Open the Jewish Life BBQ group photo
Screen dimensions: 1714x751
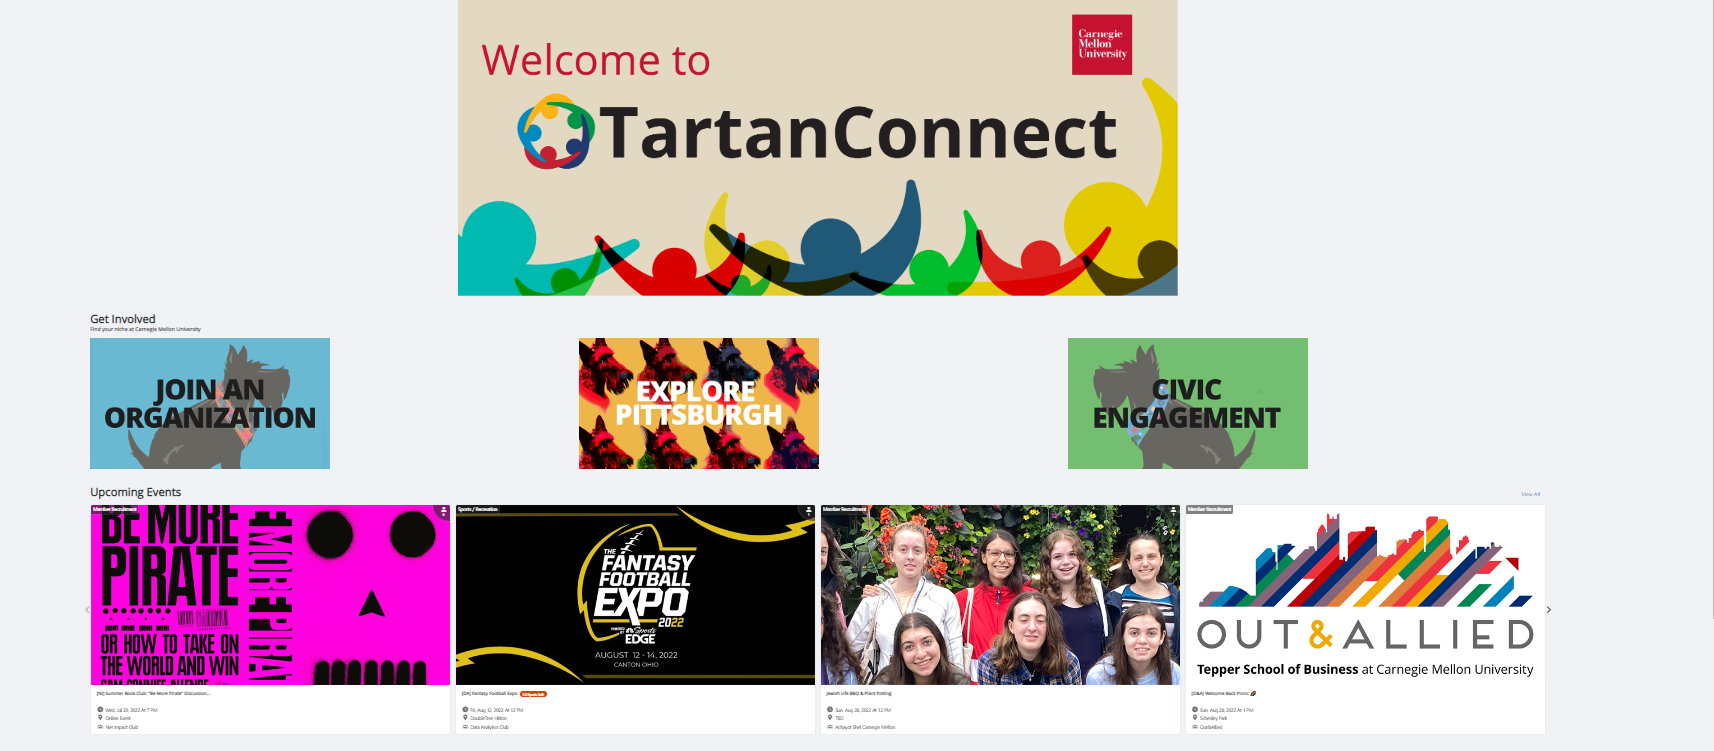tap(1000, 595)
